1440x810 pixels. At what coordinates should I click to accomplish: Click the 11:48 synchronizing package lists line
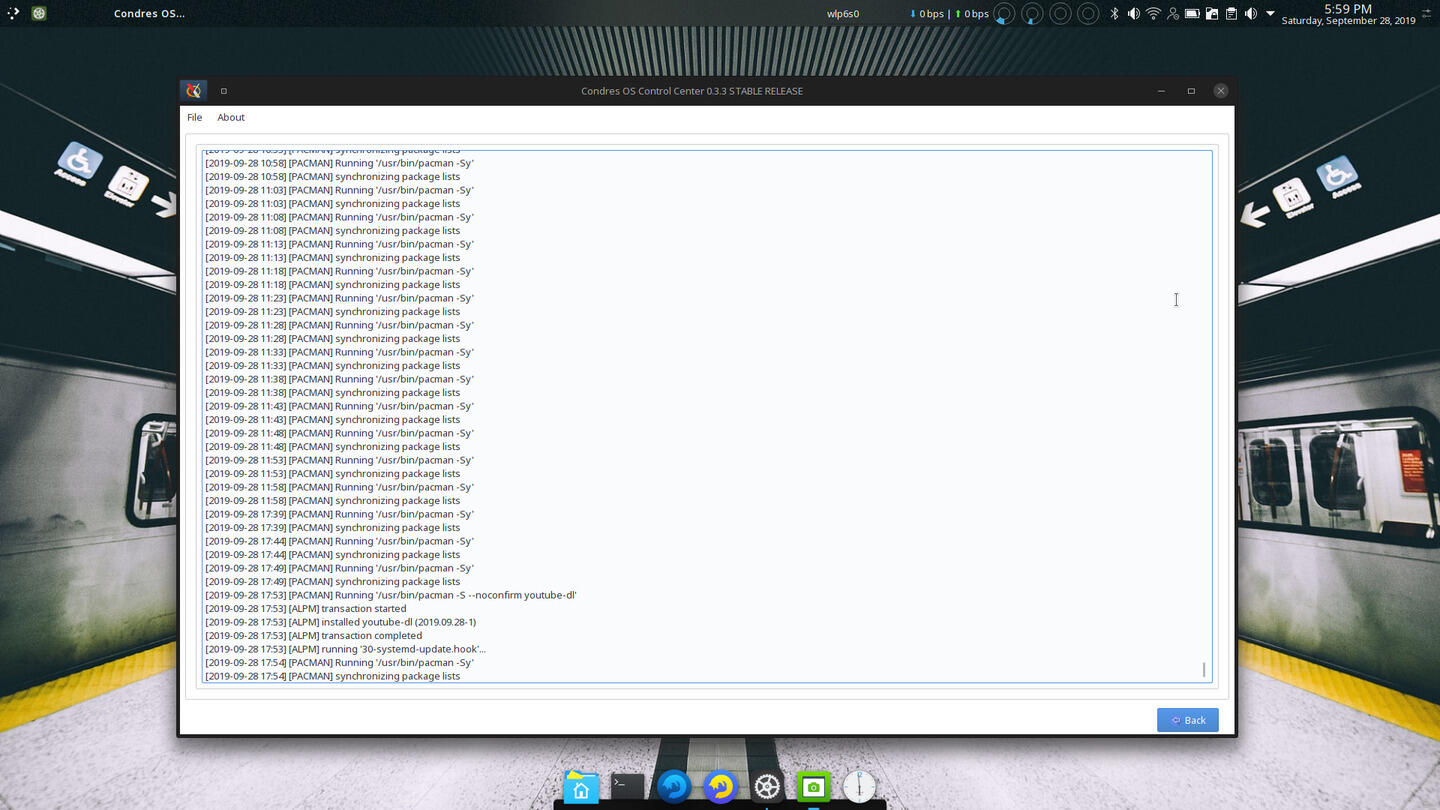point(332,446)
